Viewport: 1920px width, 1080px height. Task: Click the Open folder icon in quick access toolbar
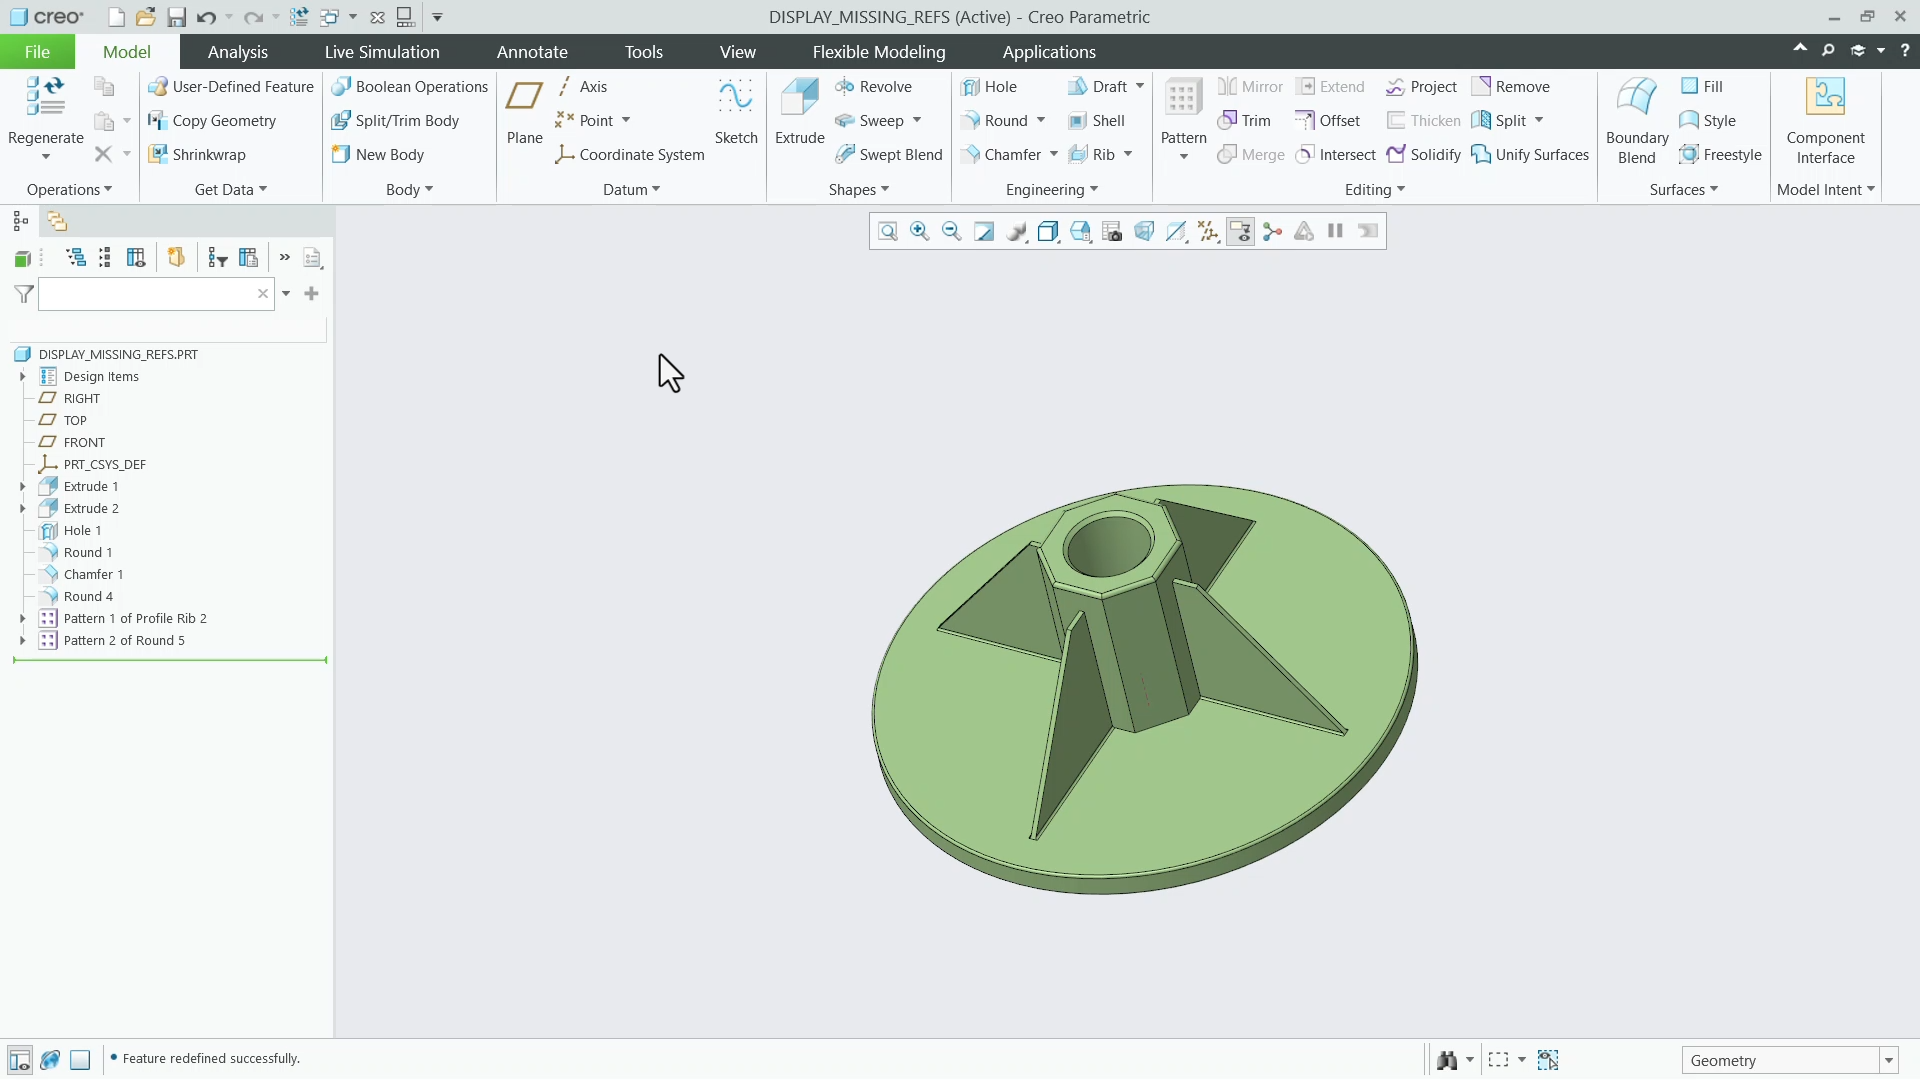coord(146,17)
